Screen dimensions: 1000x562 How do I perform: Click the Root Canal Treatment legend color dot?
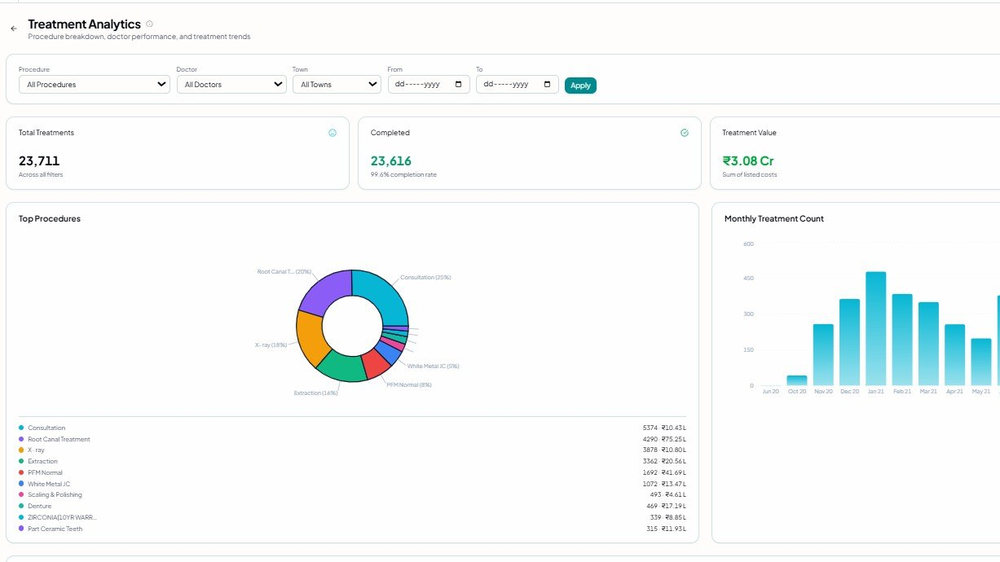click(22, 439)
